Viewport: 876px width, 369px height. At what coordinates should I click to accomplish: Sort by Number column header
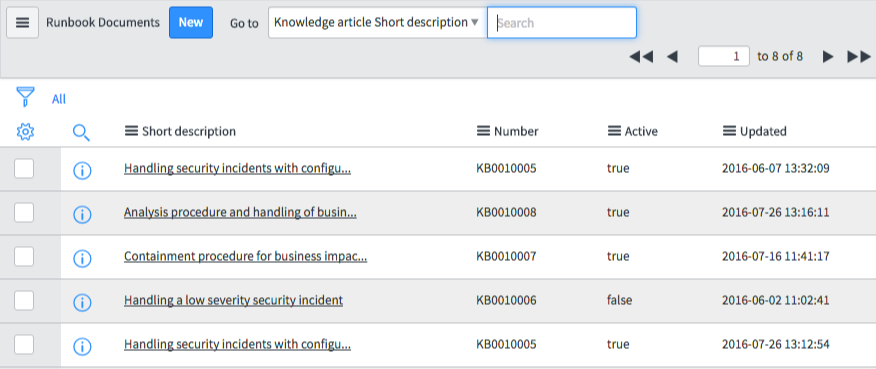click(516, 131)
